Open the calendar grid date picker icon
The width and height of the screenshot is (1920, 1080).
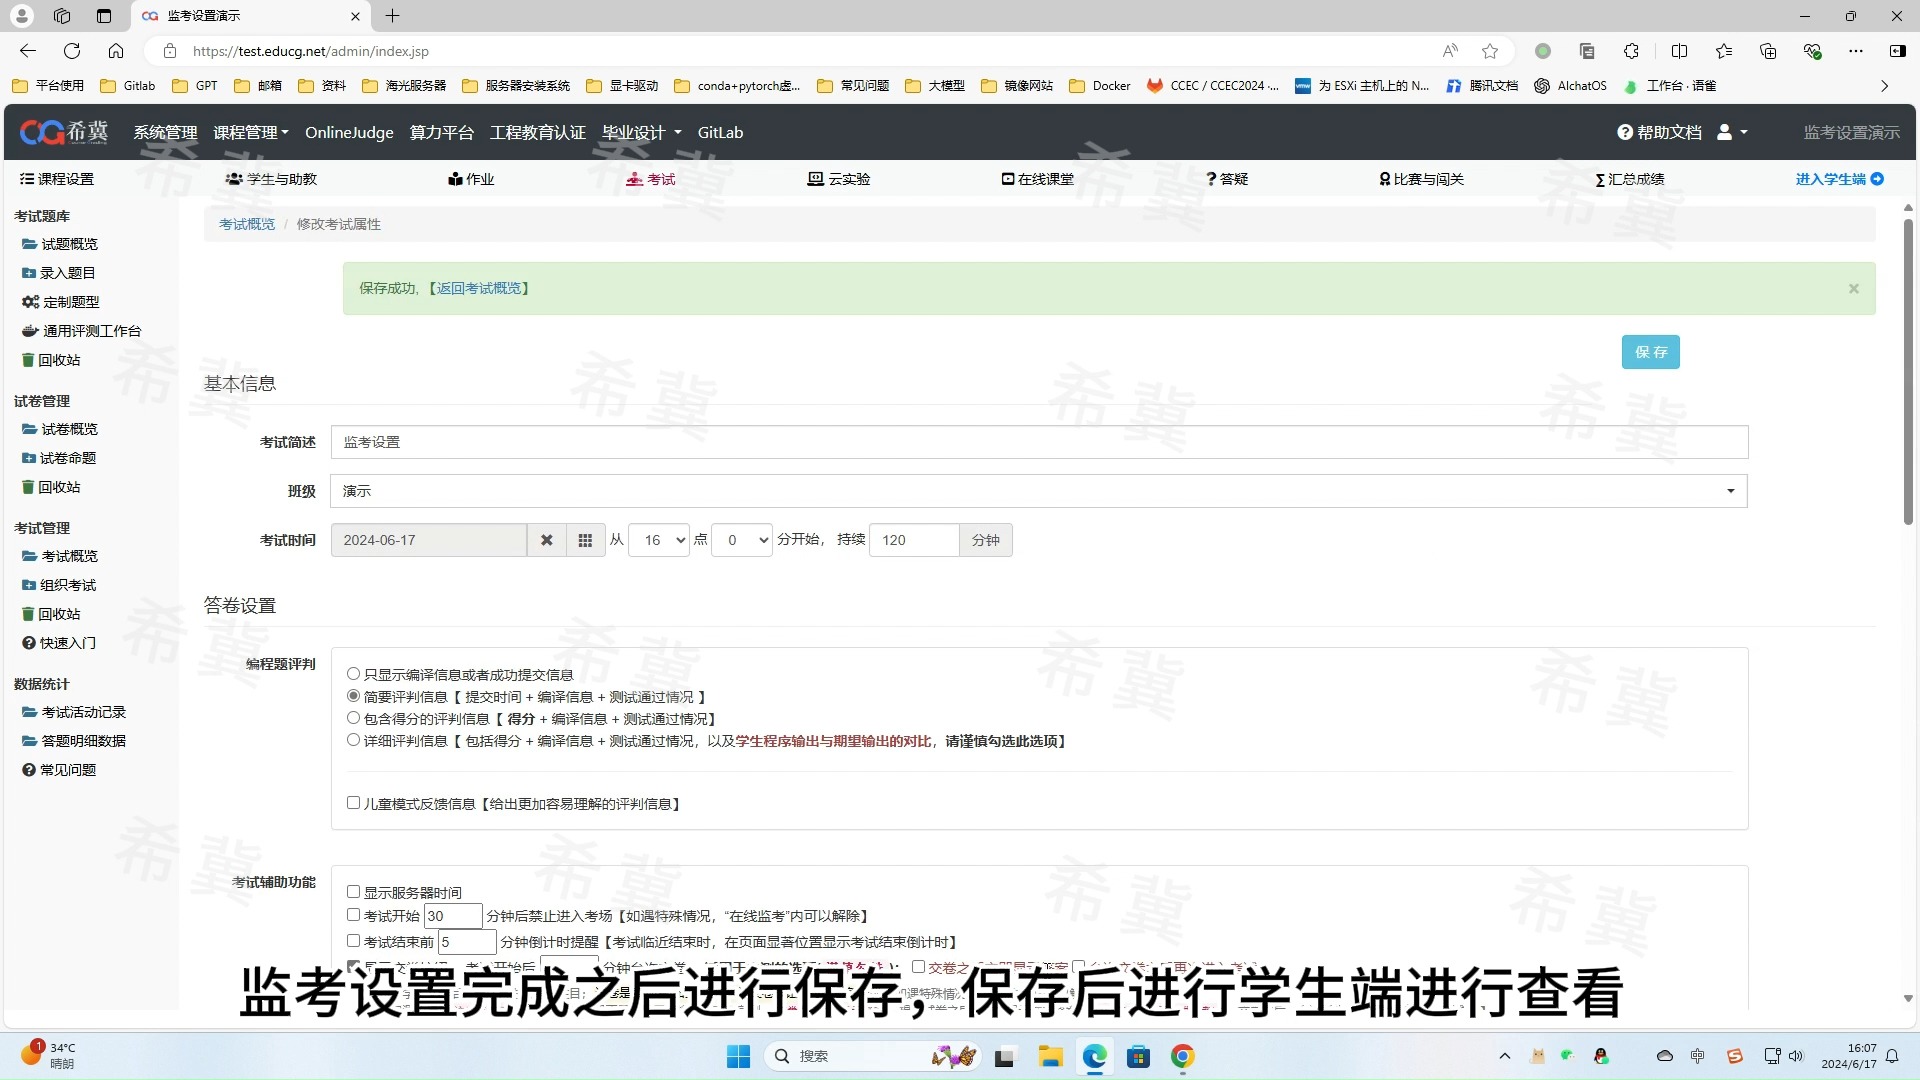pos(585,540)
